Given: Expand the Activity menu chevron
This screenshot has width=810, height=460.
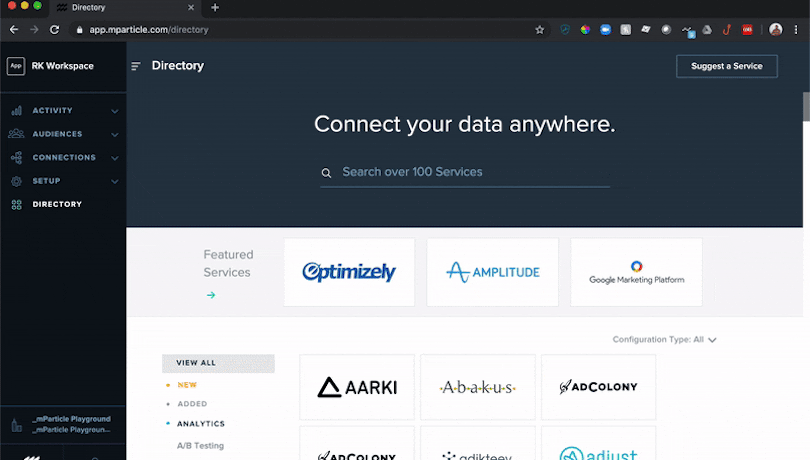Looking at the screenshot, I should click(115, 111).
